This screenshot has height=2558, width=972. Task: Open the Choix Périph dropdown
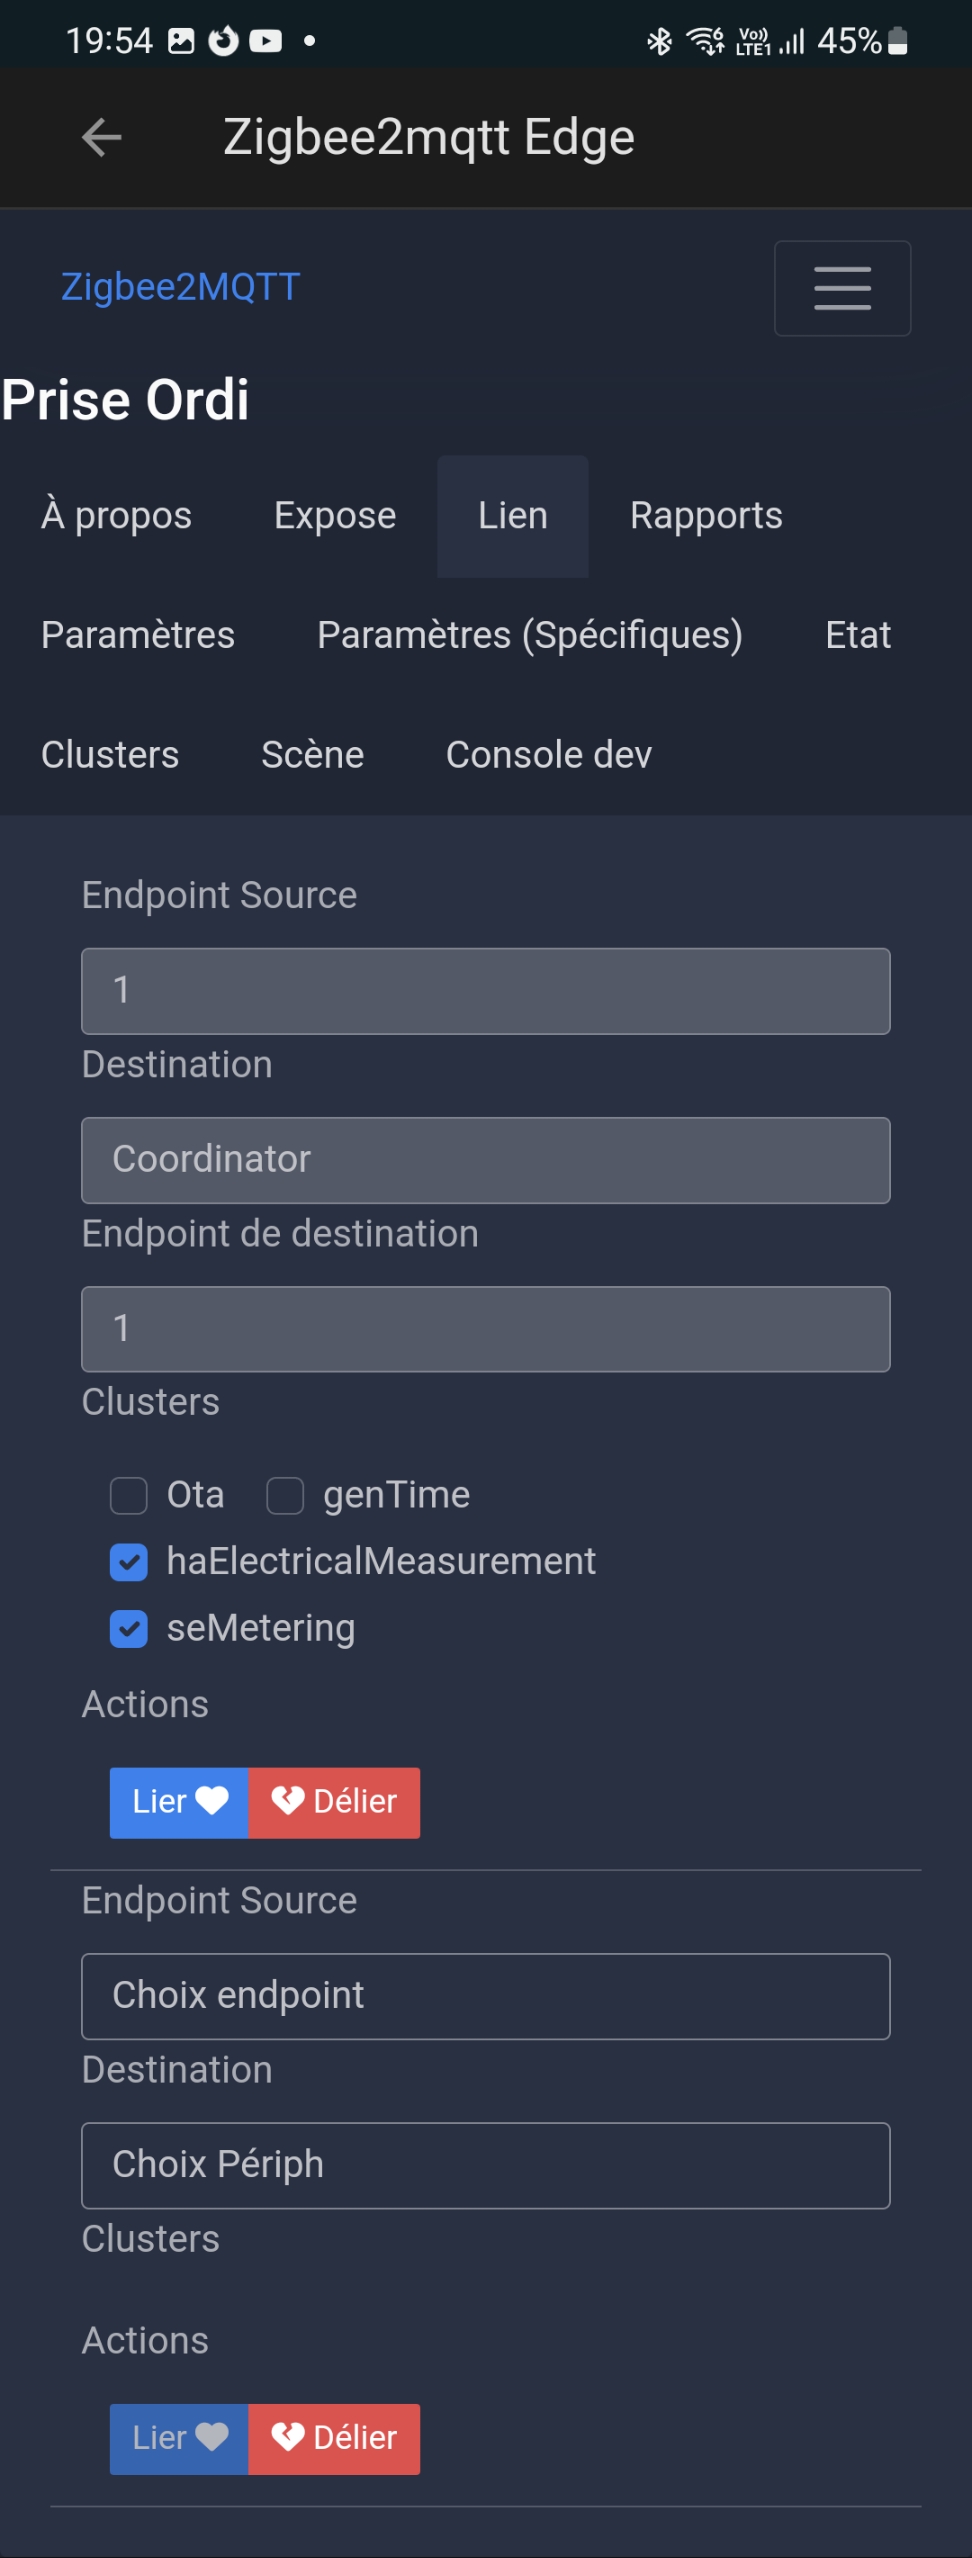[486, 2165]
